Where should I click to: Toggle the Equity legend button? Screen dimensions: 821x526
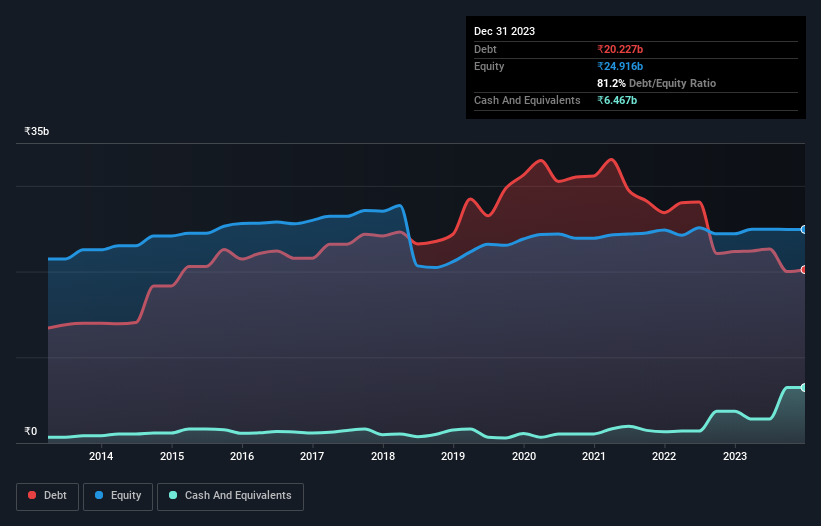click(118, 496)
